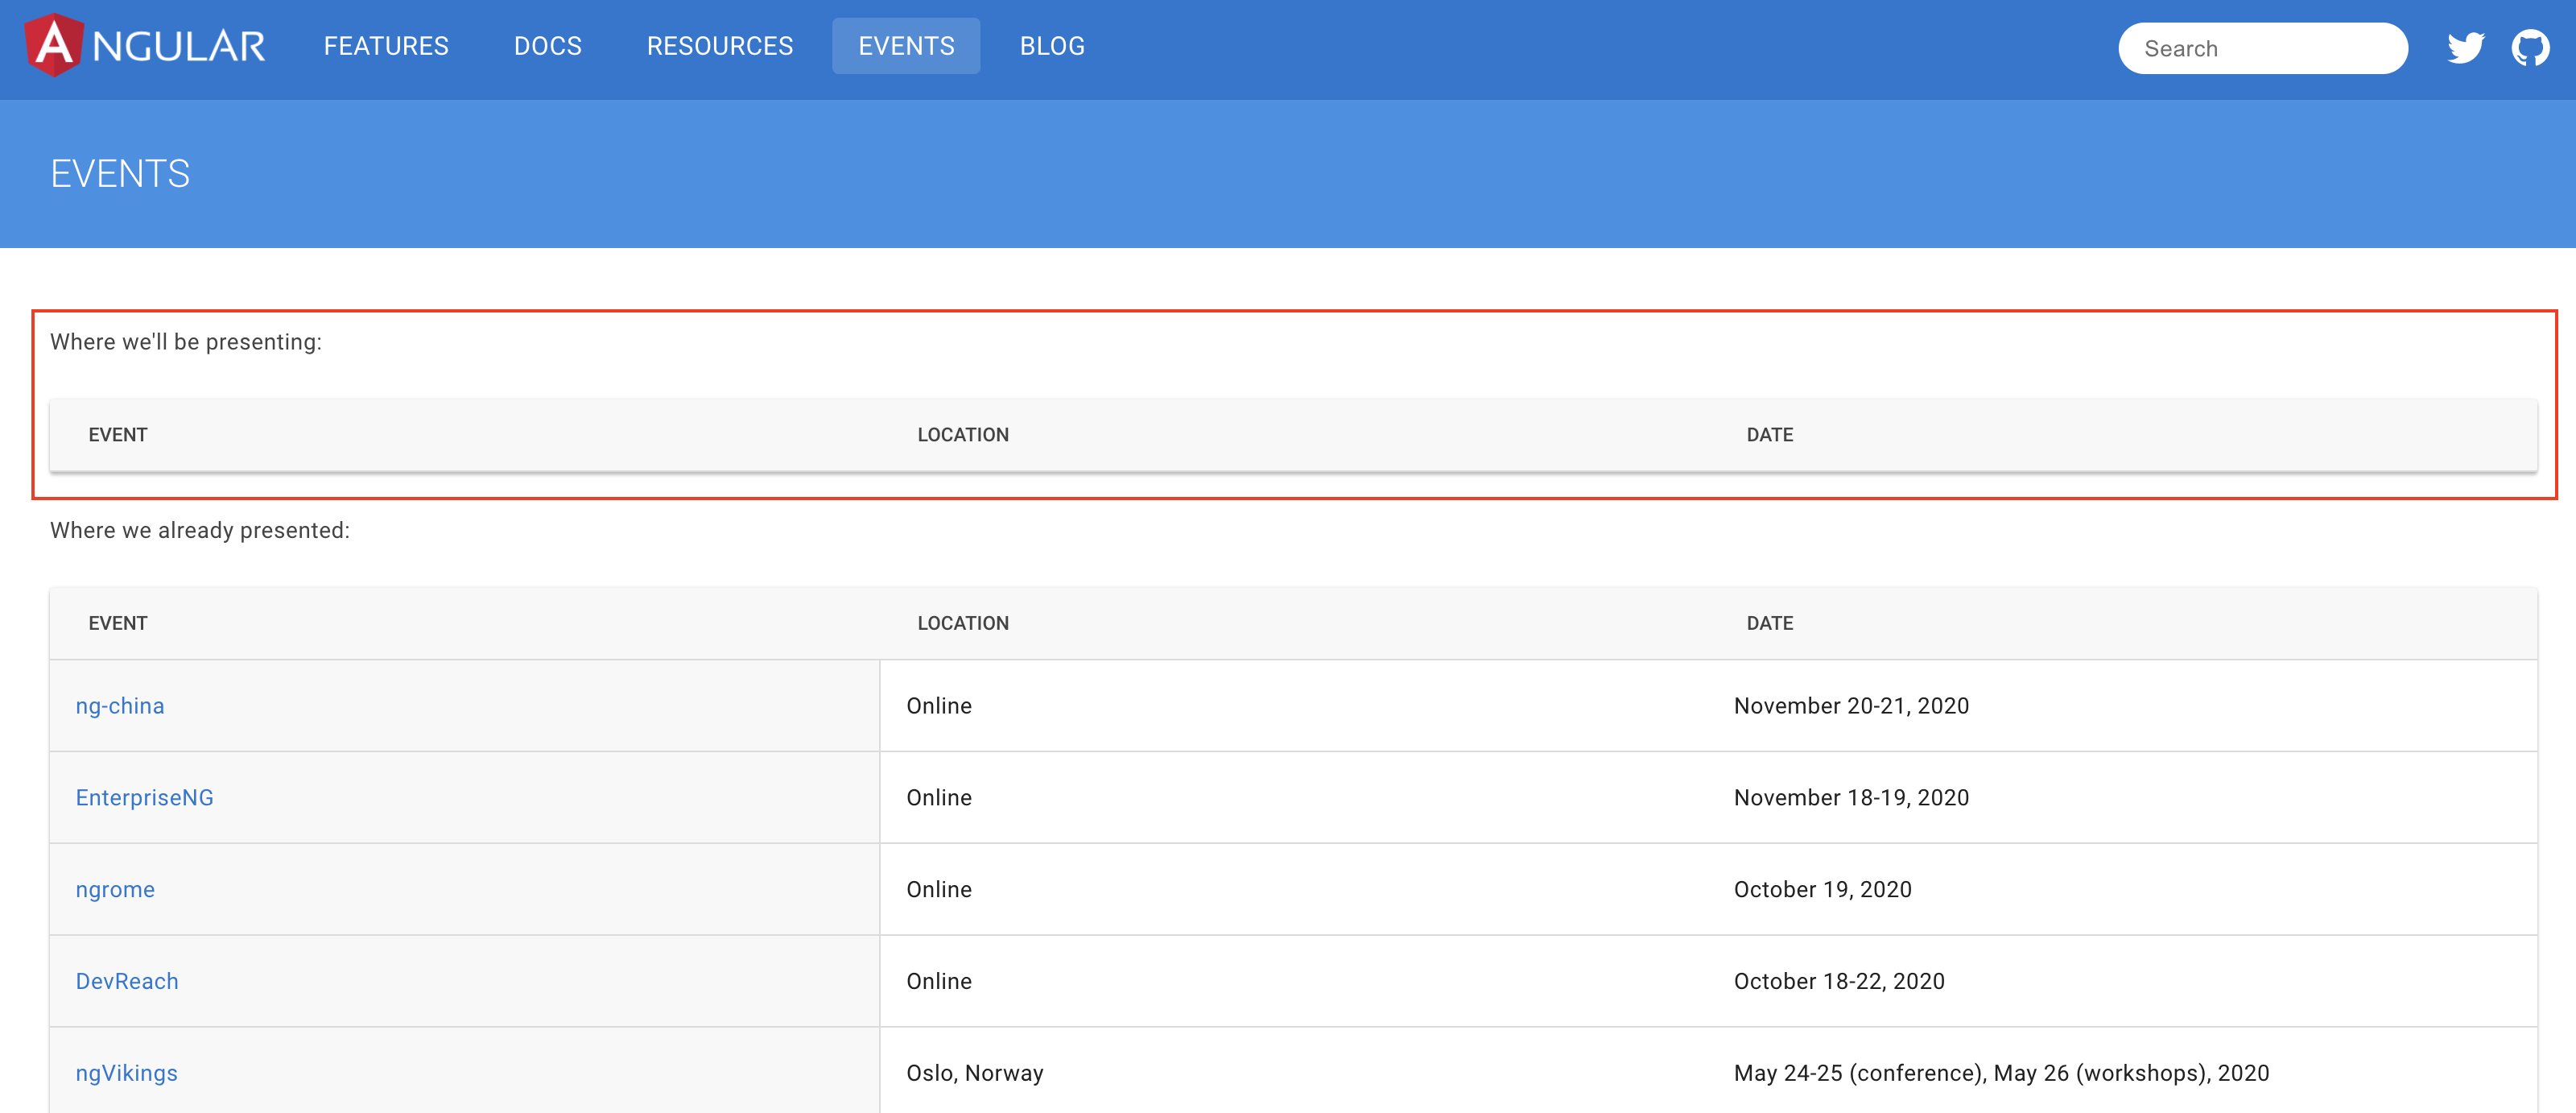
Task: Click DATE header of upcoming table
Action: [x=1769, y=435]
